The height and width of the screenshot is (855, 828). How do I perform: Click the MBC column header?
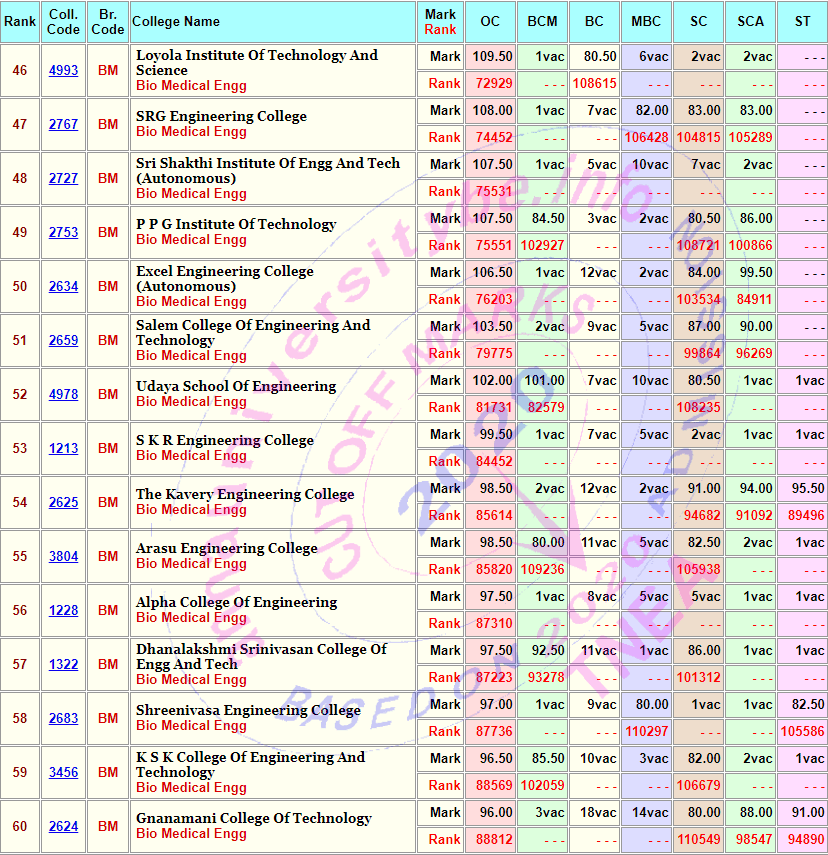click(646, 21)
